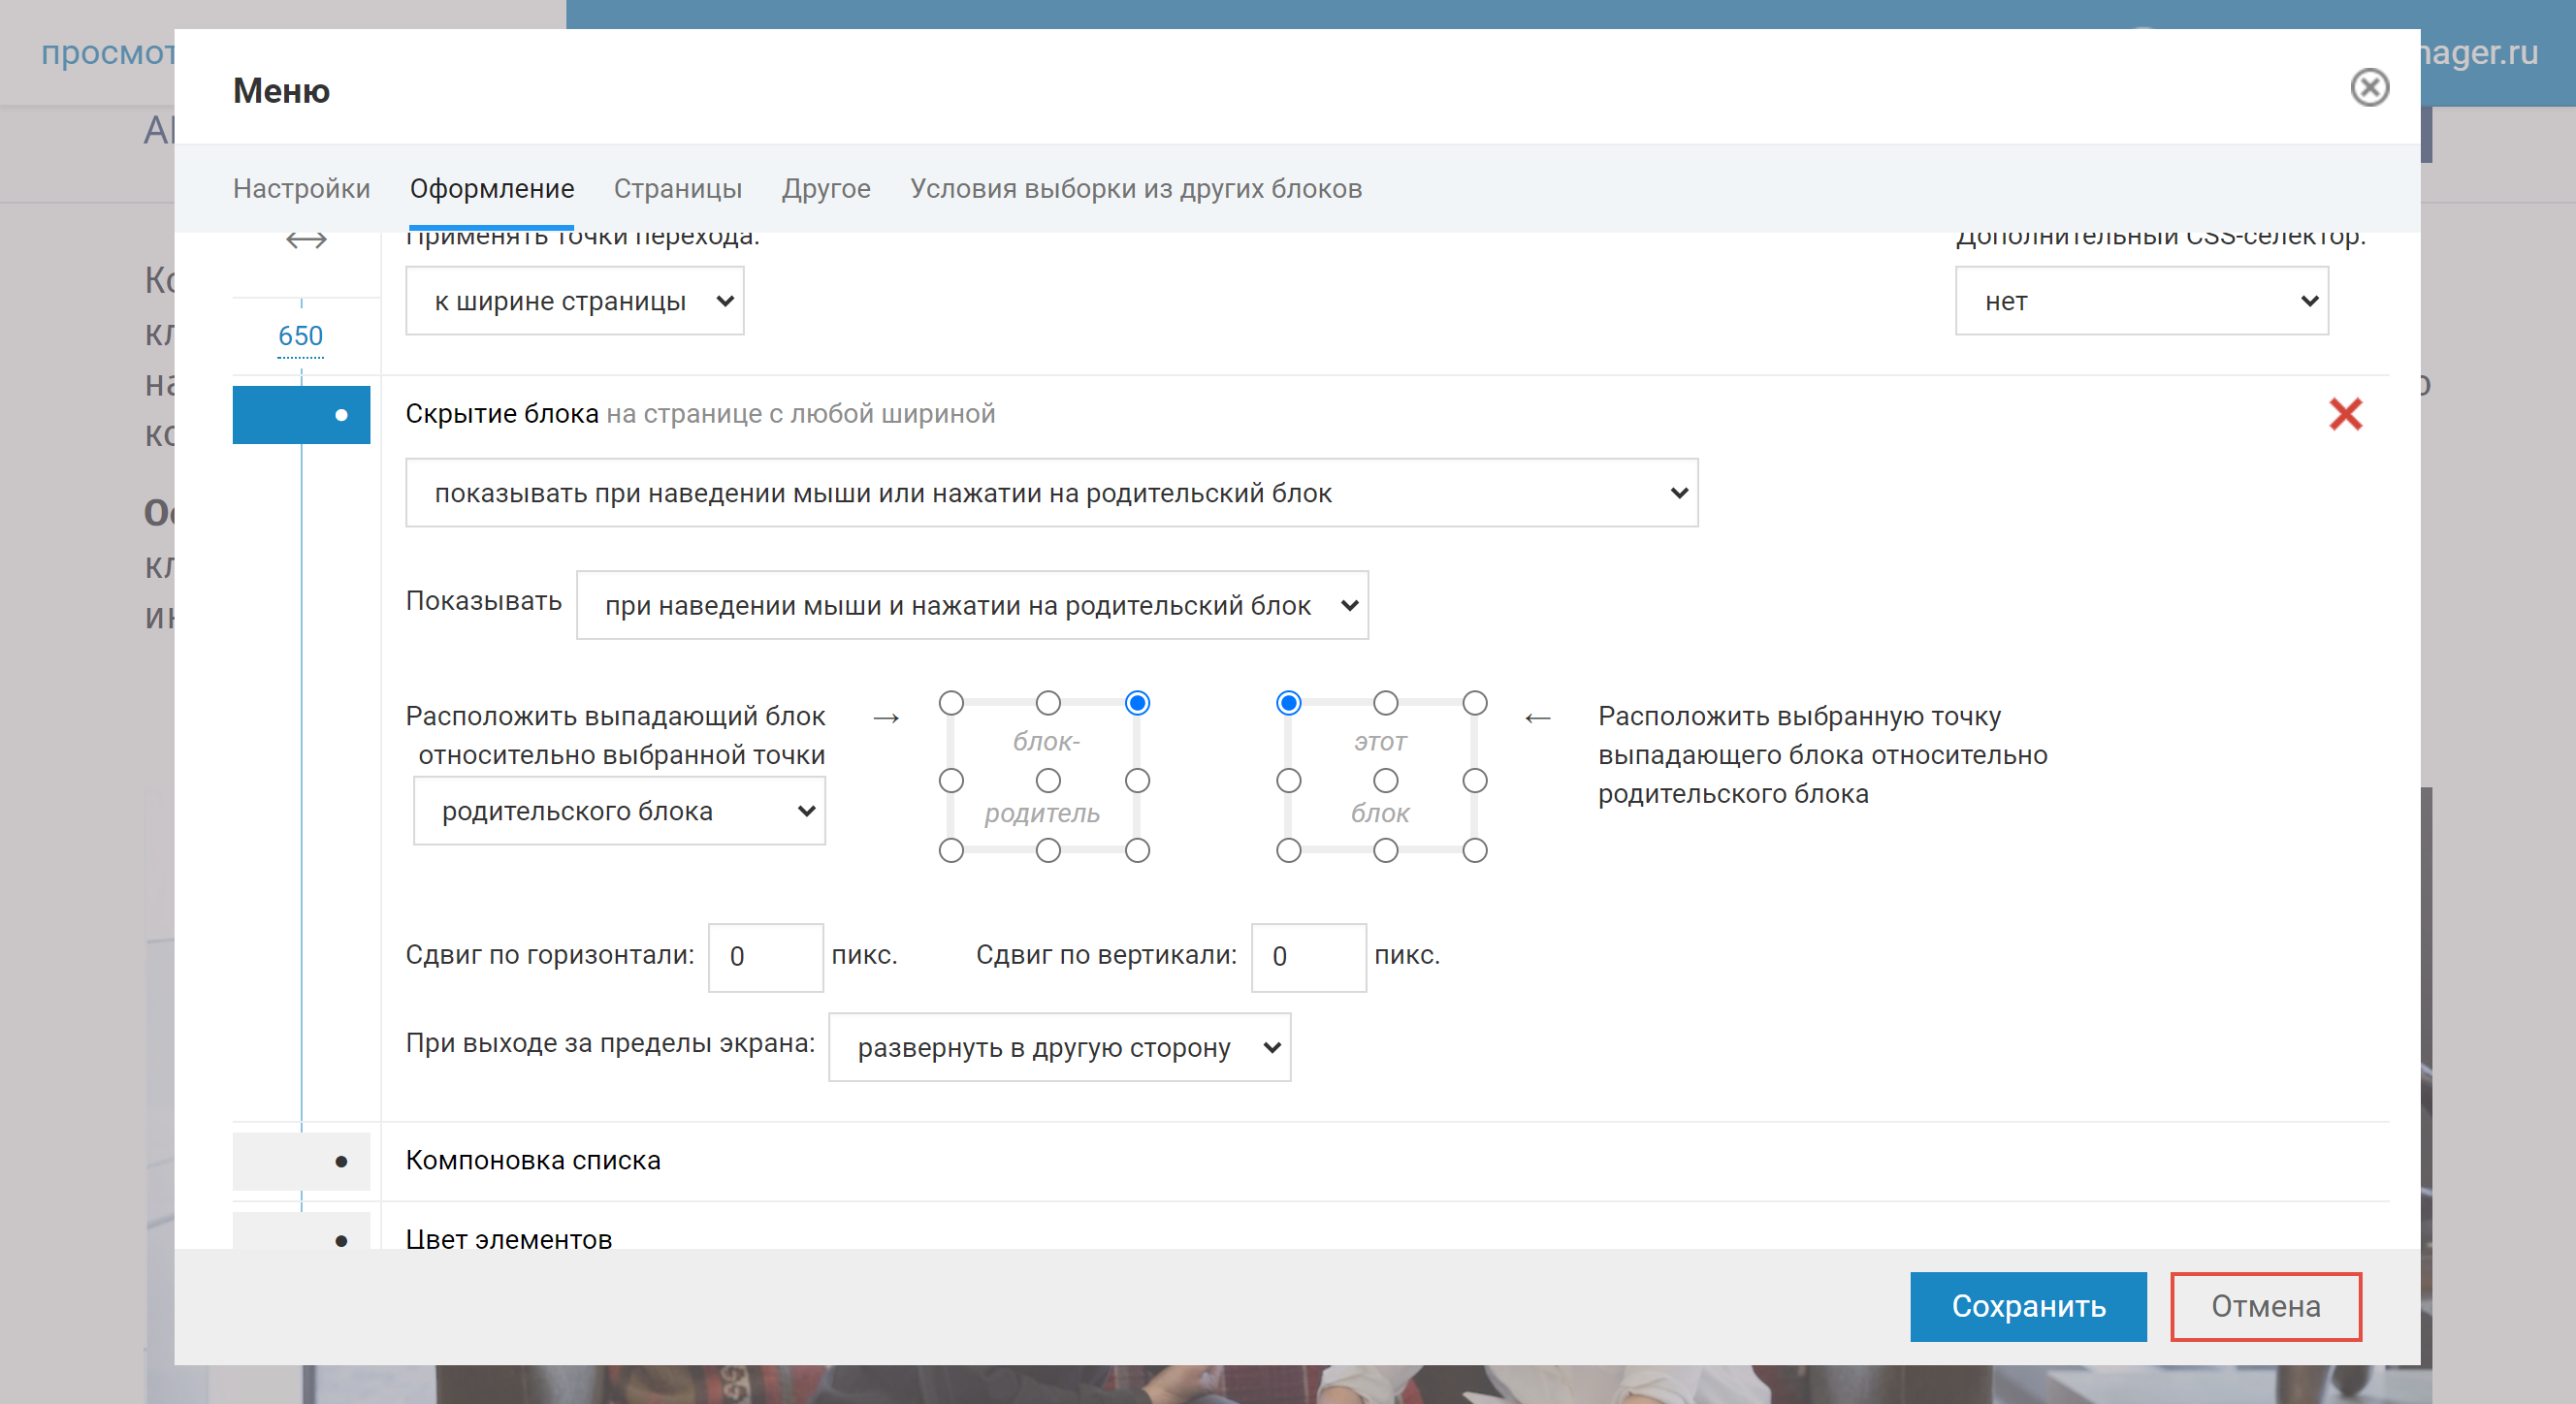Open the Условия выборки из других блоков tab

[1135, 189]
